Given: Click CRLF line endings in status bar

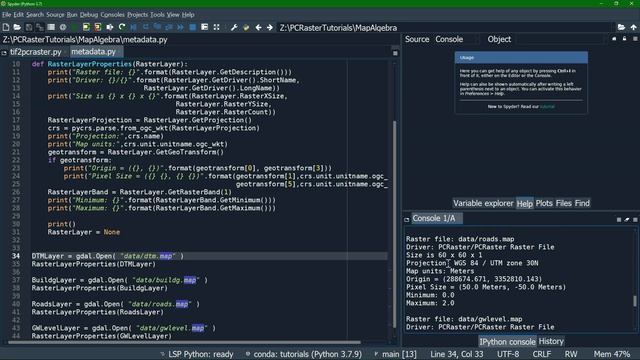Looking at the screenshot, I should point(542,354).
